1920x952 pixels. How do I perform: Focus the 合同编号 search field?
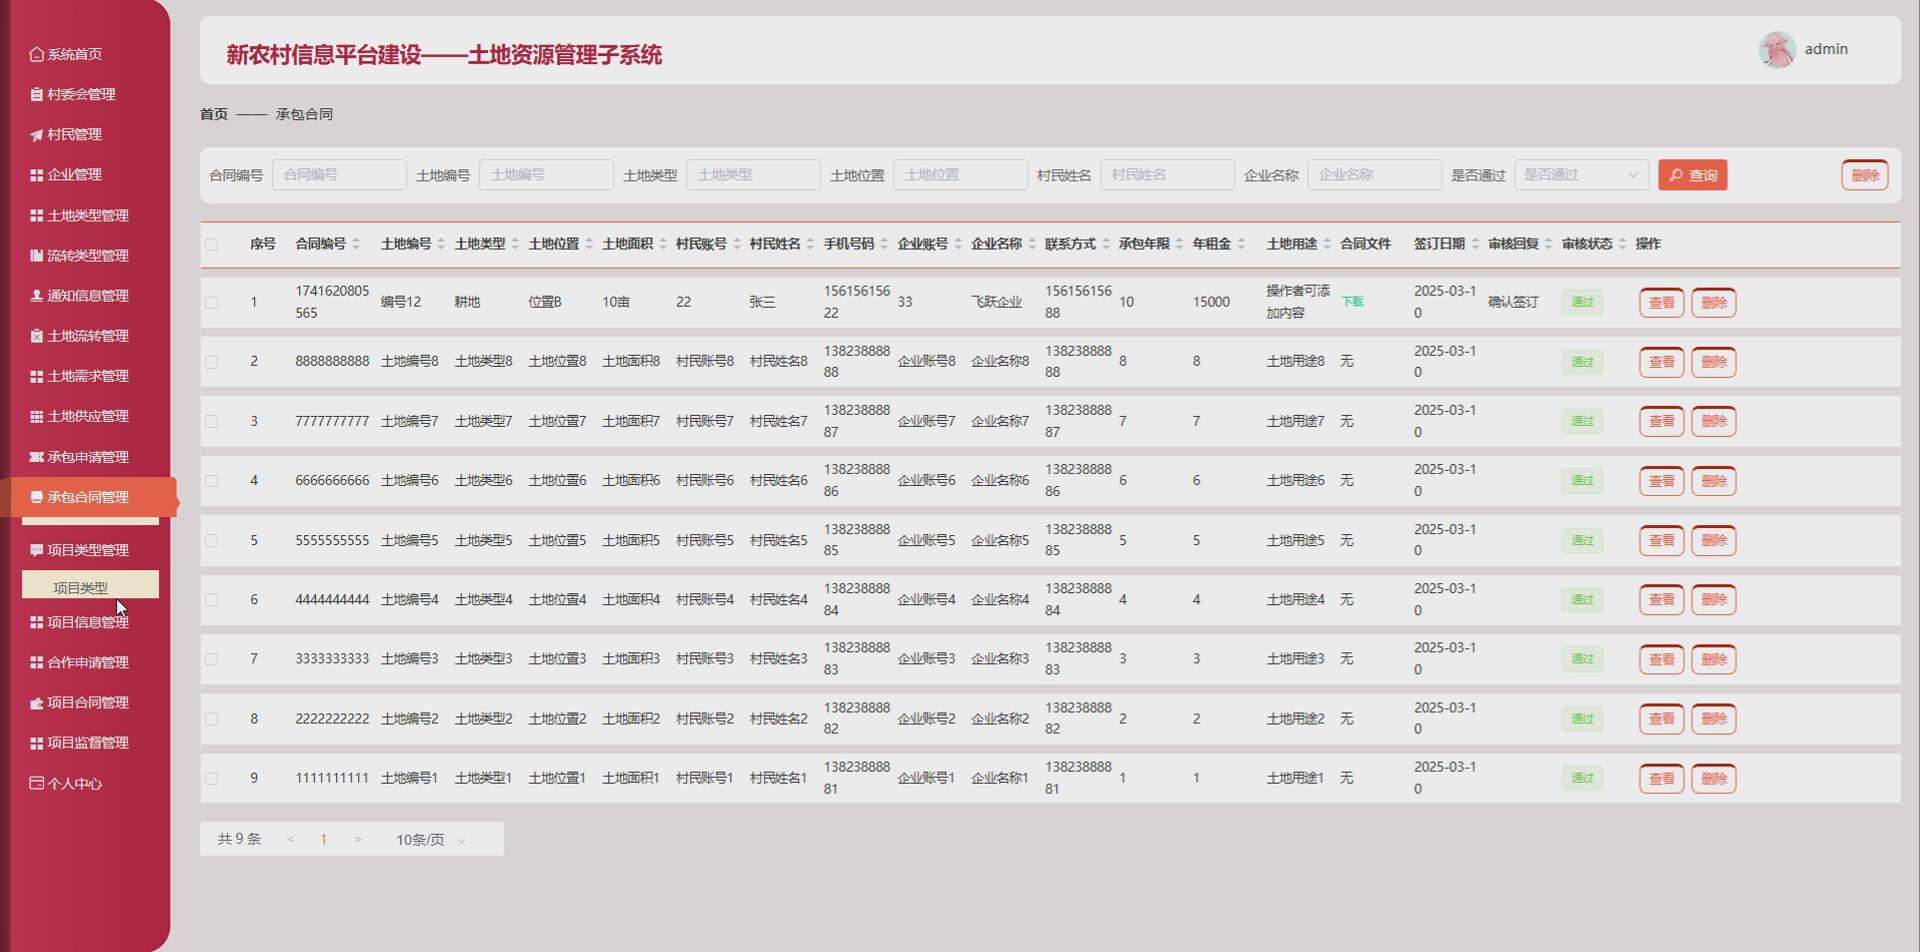pos(339,175)
